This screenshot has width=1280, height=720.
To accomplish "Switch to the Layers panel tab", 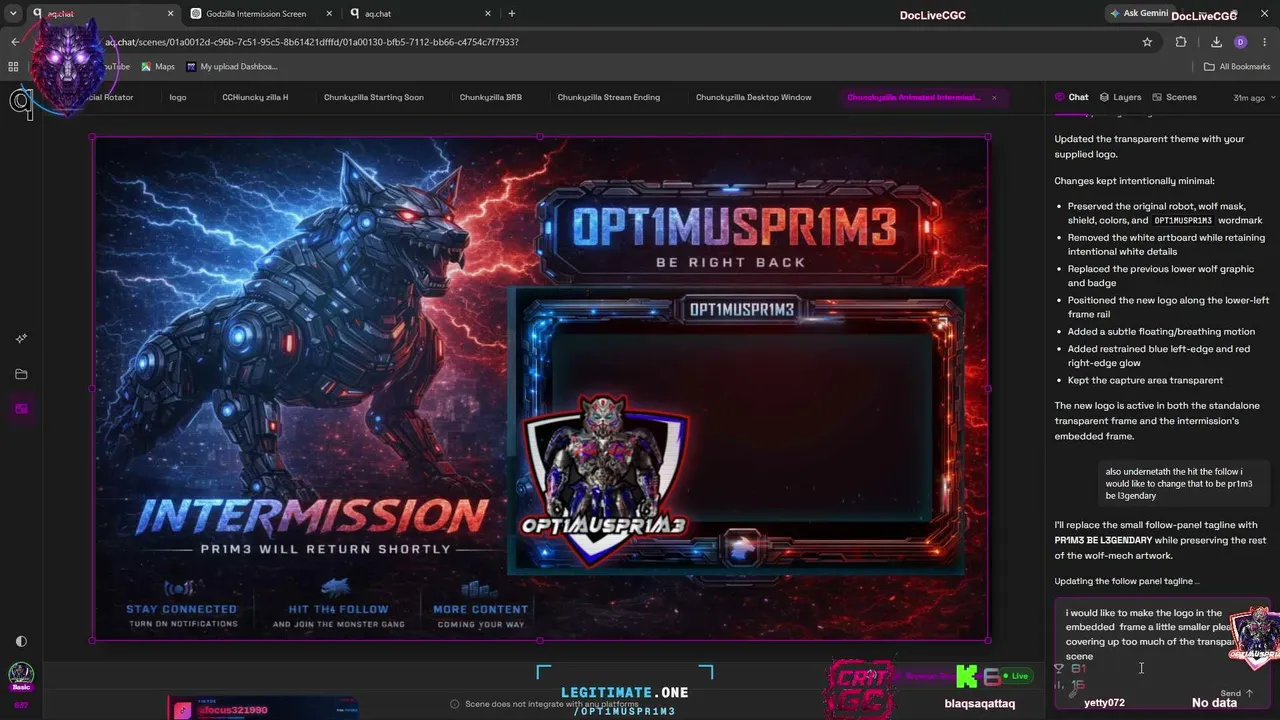I will click(1120, 97).
